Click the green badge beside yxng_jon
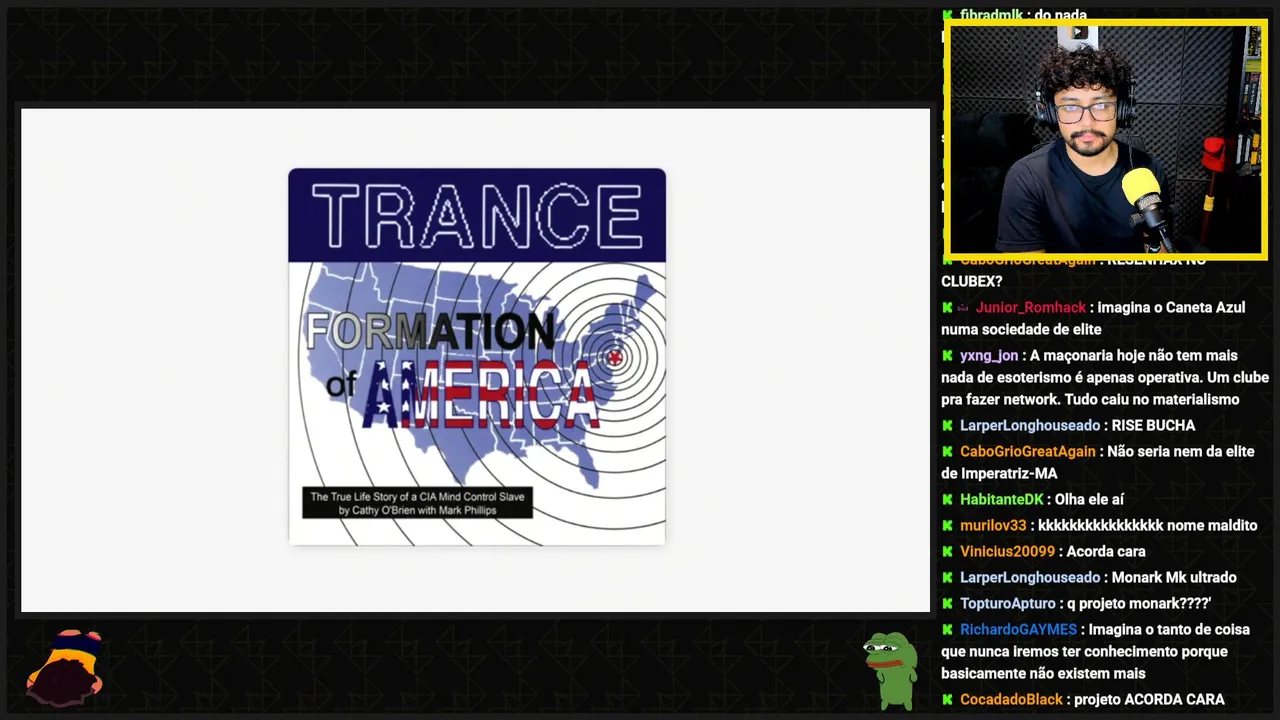The height and width of the screenshot is (720, 1280). [x=947, y=355]
